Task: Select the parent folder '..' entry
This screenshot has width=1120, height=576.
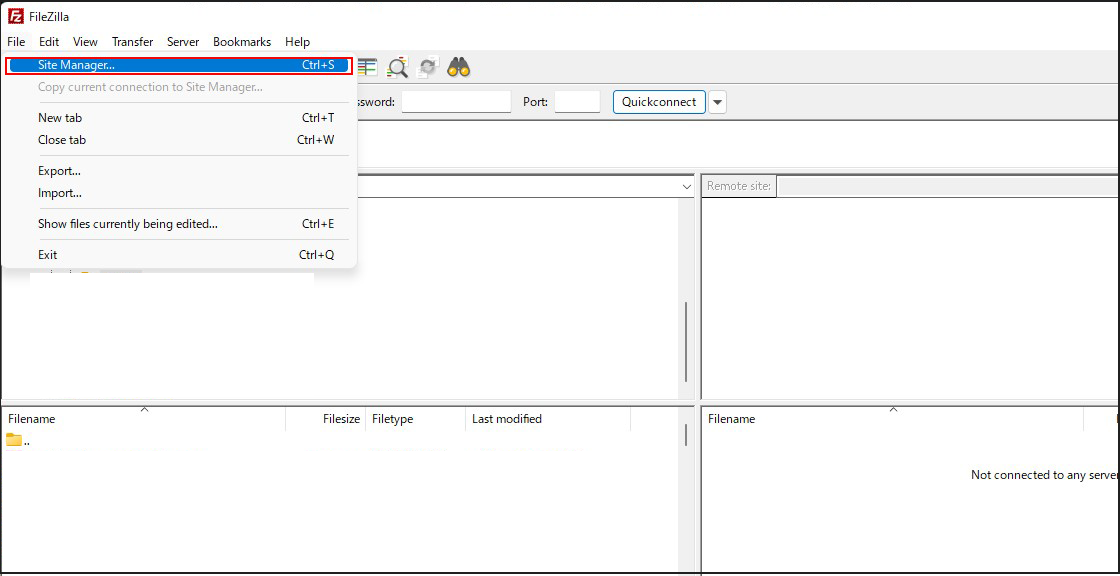Action: (x=19, y=441)
